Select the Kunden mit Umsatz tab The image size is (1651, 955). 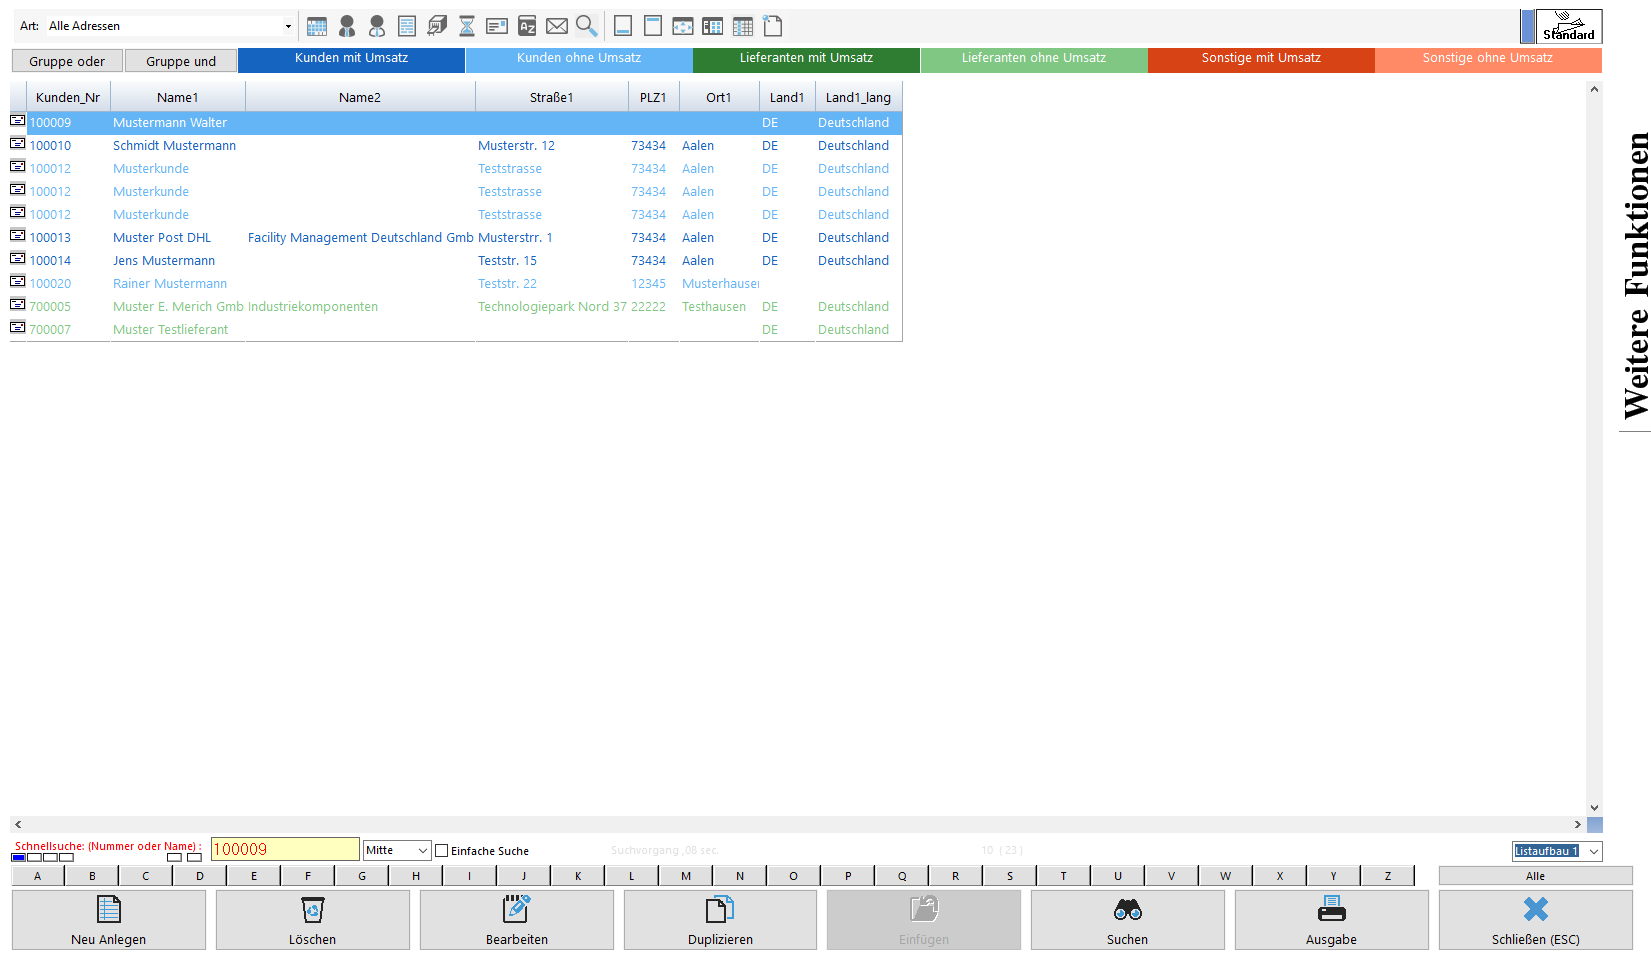351,59
